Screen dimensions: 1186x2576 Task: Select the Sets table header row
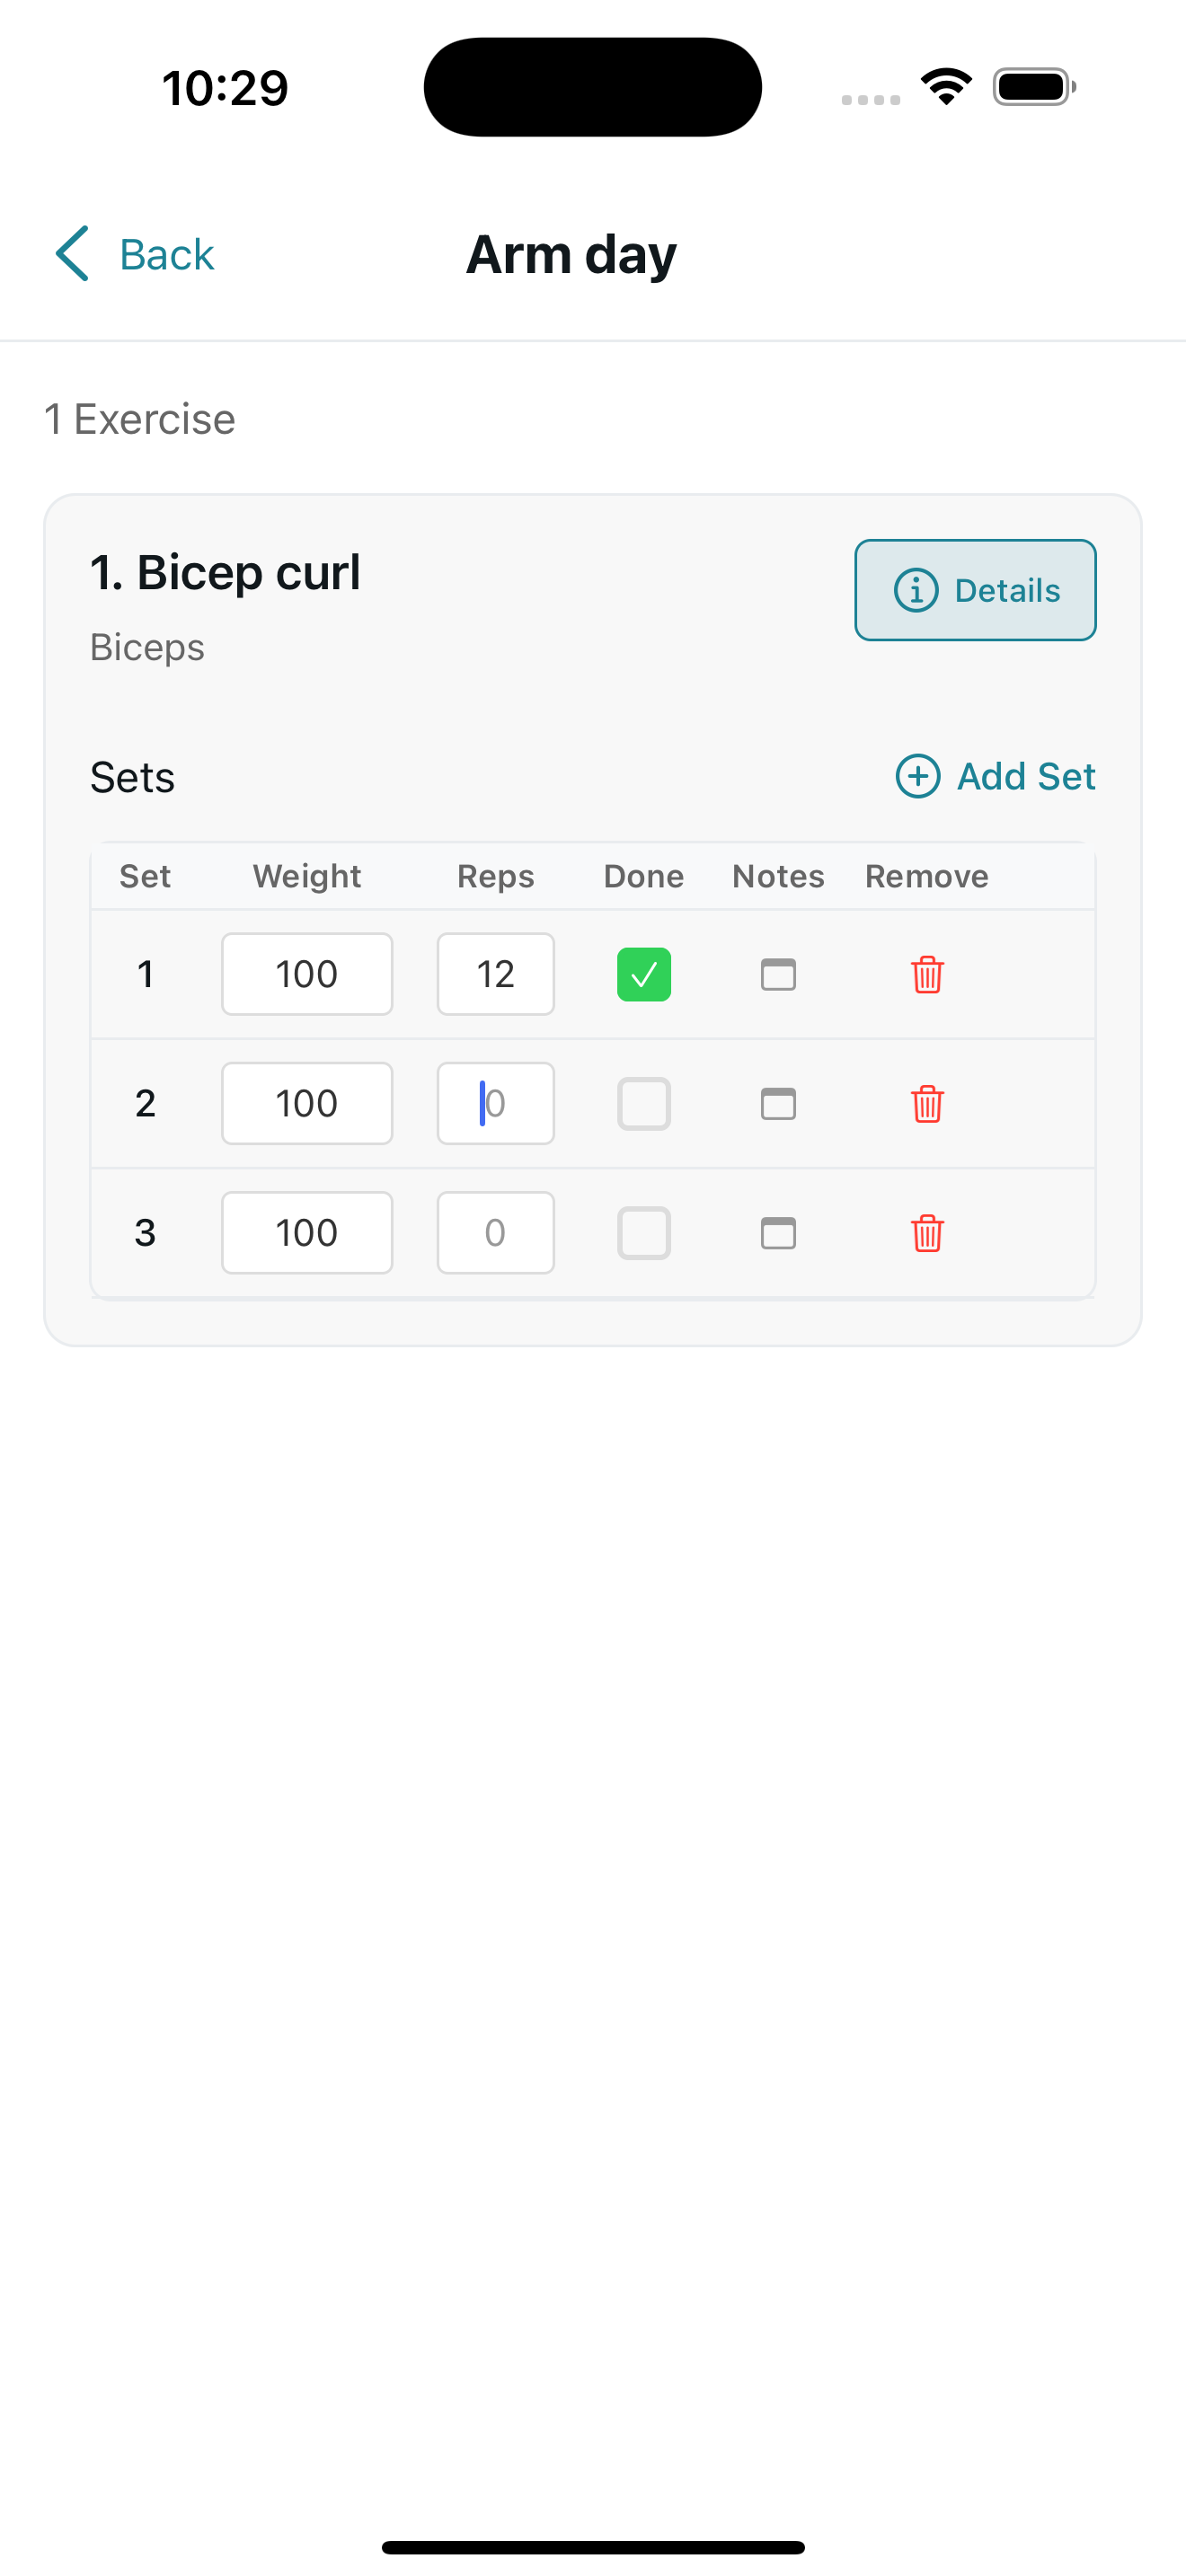(594, 875)
